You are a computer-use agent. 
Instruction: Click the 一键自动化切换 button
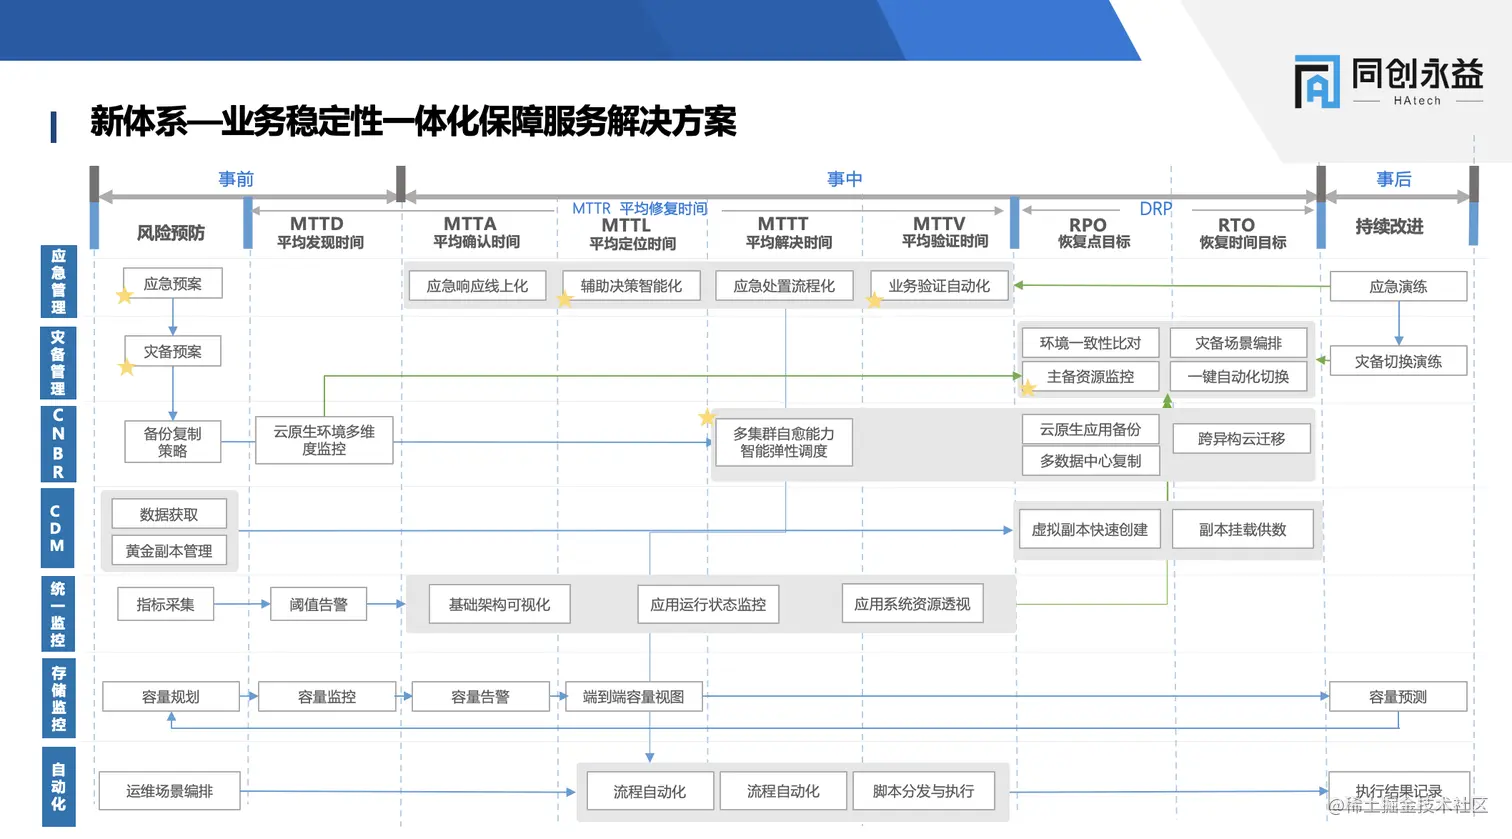point(1241,376)
